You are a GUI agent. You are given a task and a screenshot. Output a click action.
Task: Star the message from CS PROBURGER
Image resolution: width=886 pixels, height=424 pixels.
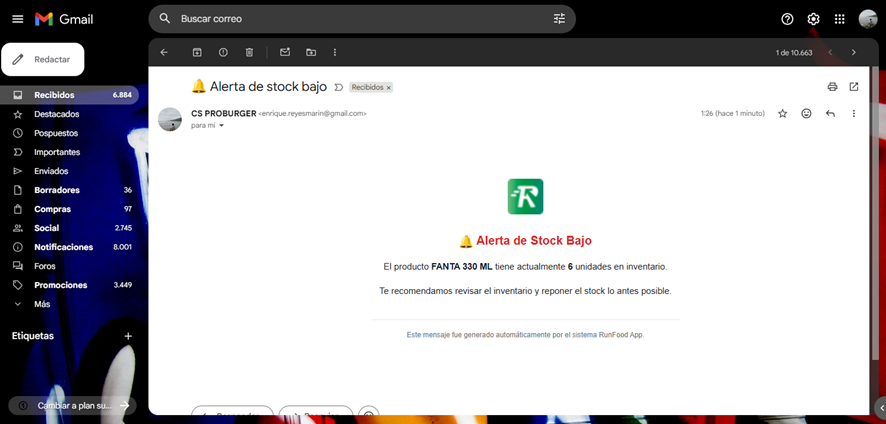(x=783, y=114)
